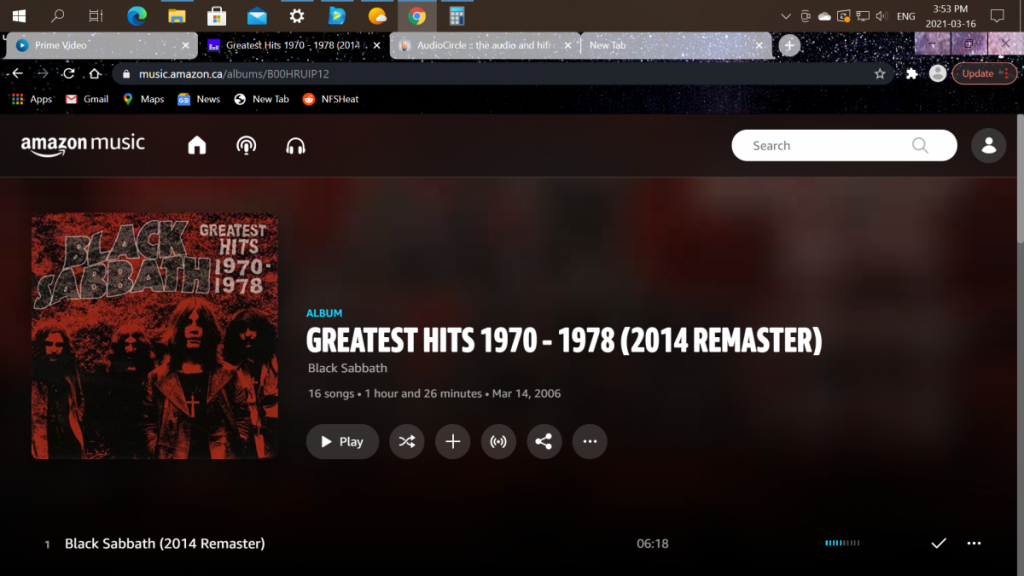Switch to the New Tab browser tab
This screenshot has width=1024, height=576.
coord(677,45)
